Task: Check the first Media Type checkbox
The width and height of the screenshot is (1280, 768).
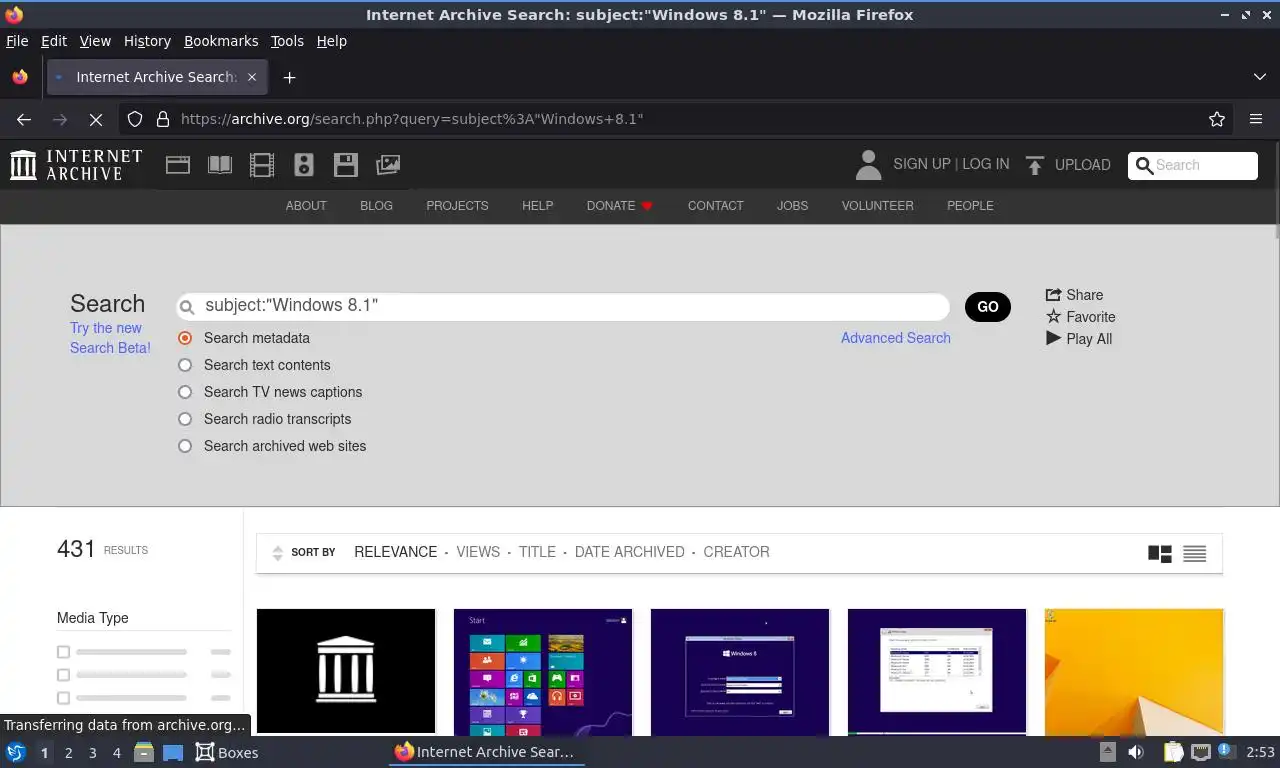Action: 64,652
